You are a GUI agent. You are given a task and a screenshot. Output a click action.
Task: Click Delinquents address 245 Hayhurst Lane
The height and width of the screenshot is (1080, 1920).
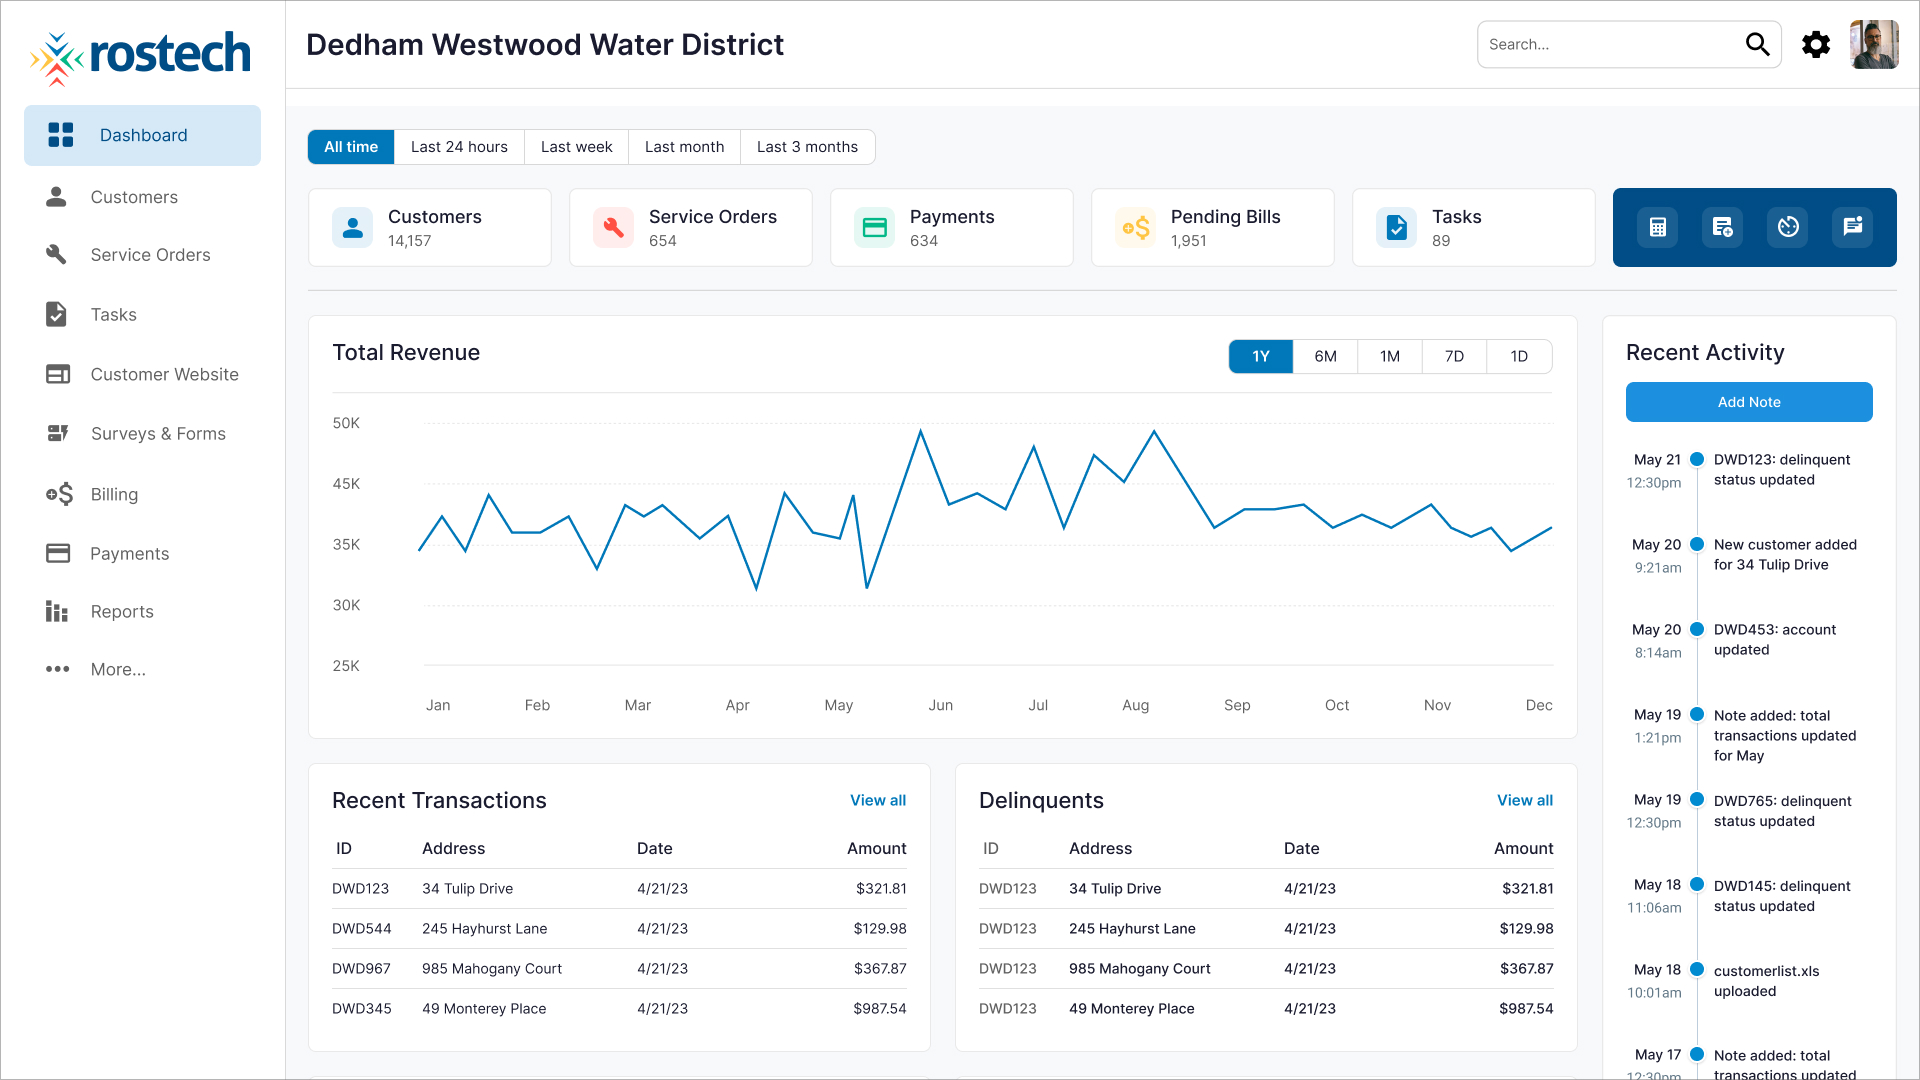(1132, 929)
